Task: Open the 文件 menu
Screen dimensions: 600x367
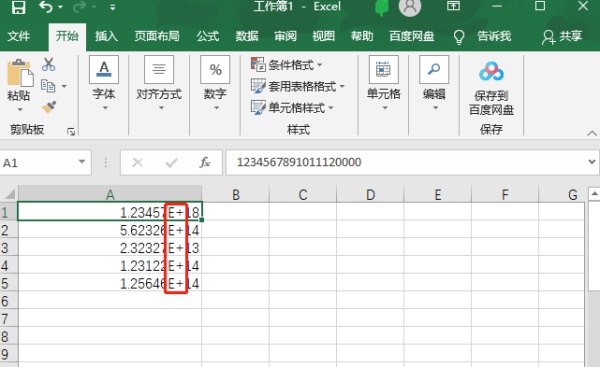Action: tap(18, 36)
